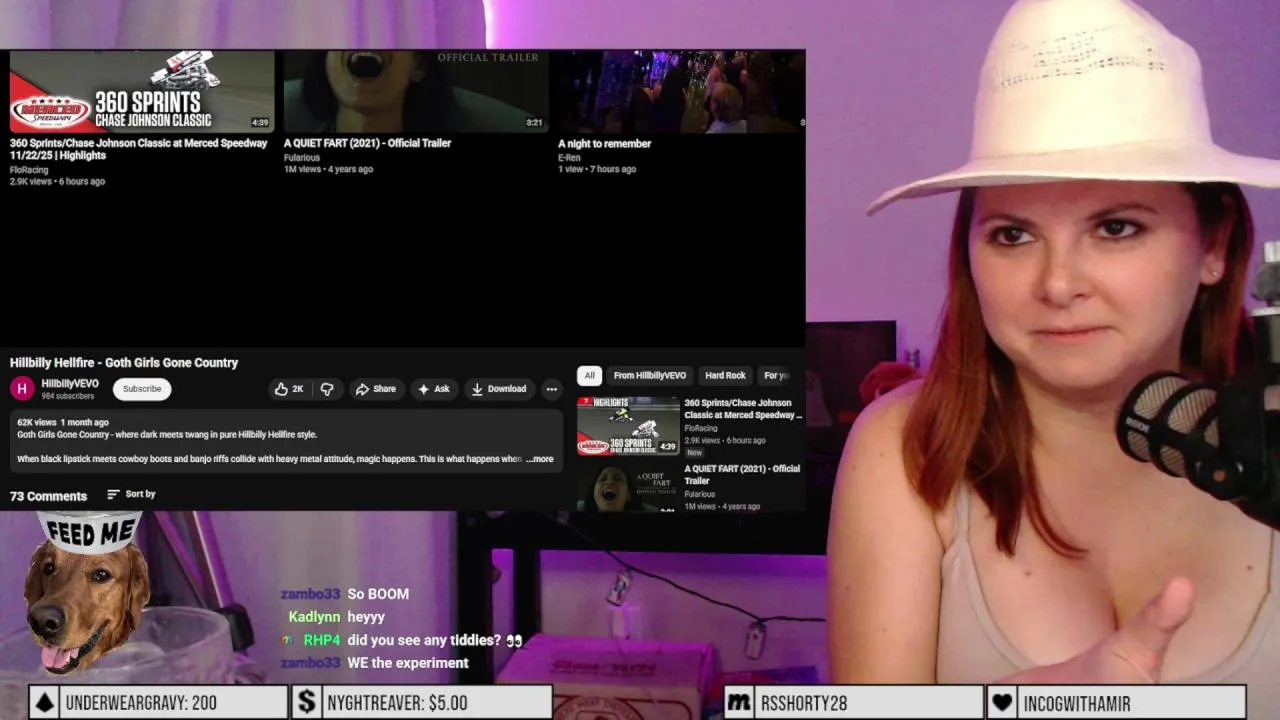Expand the description with ...more
Screen dimensions: 1280x720
coord(540,459)
